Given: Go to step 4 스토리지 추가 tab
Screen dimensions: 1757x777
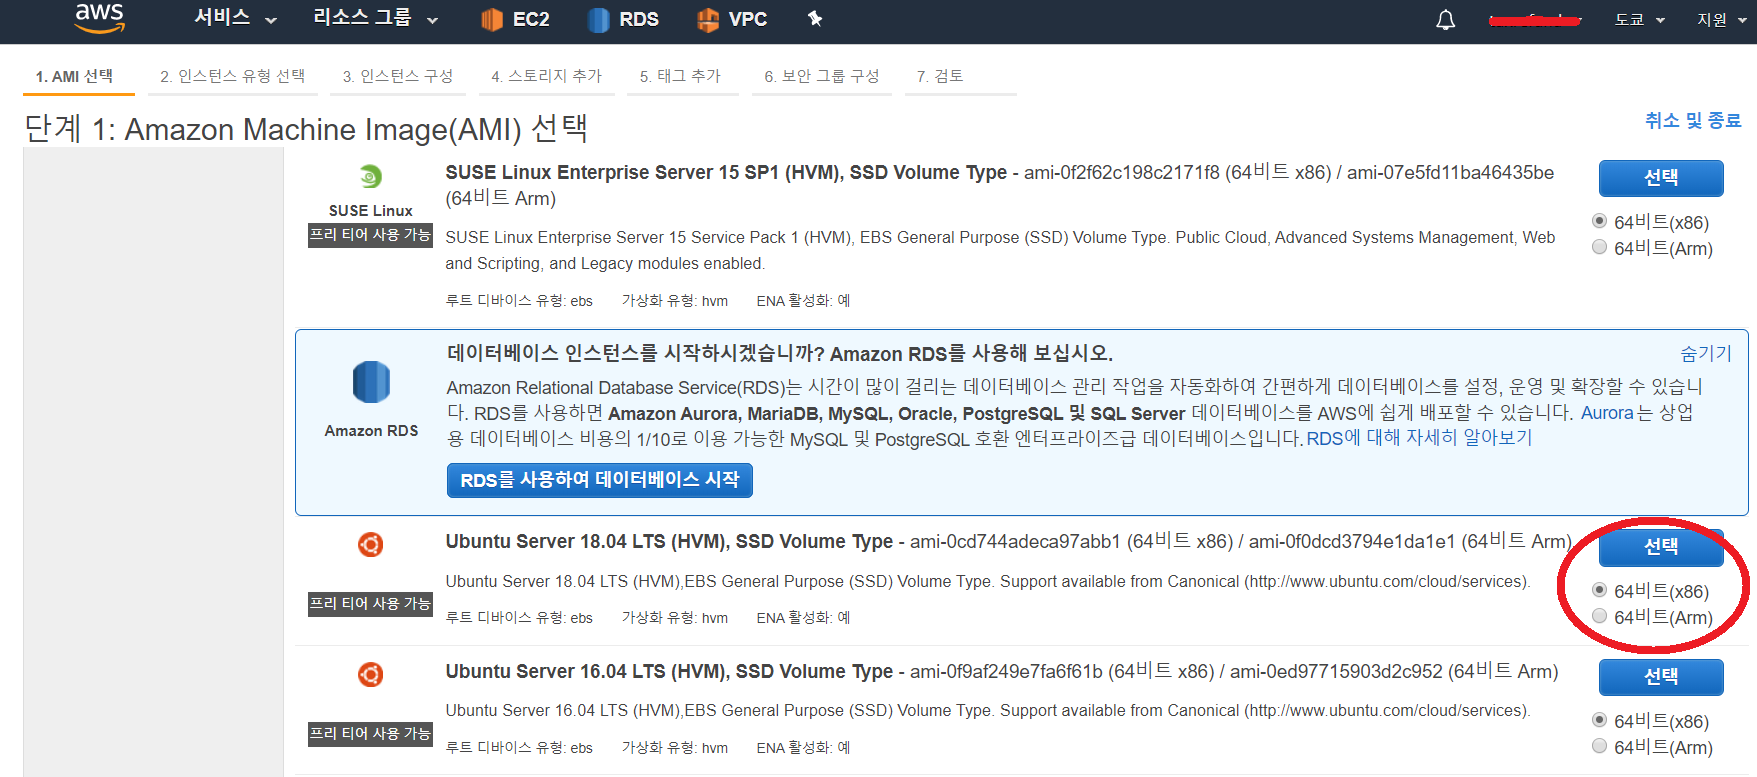Looking at the screenshot, I should click(546, 76).
